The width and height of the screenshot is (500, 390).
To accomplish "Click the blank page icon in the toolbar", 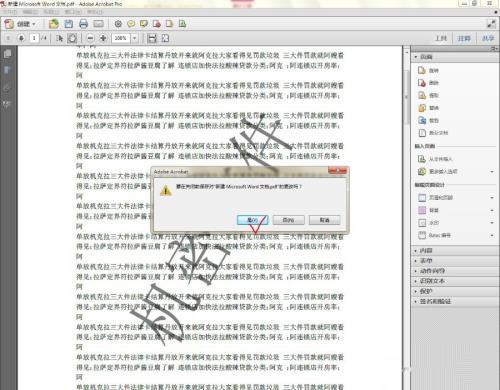I will coord(169,24).
